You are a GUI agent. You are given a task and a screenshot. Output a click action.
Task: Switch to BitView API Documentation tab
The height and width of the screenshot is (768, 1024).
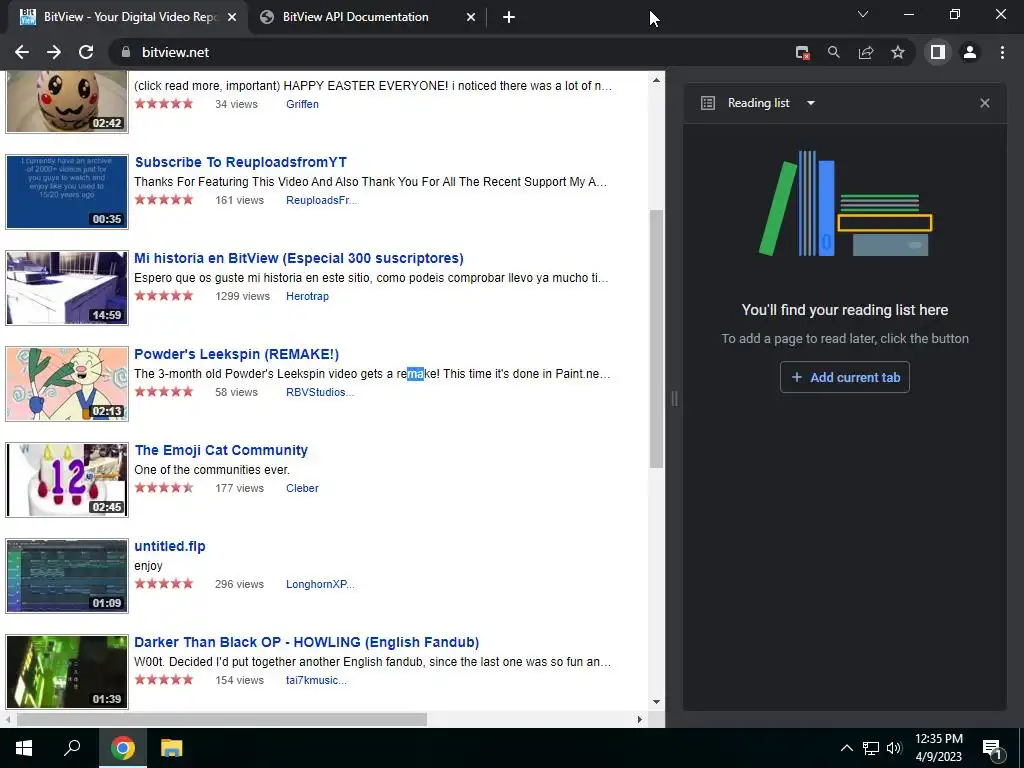point(368,18)
